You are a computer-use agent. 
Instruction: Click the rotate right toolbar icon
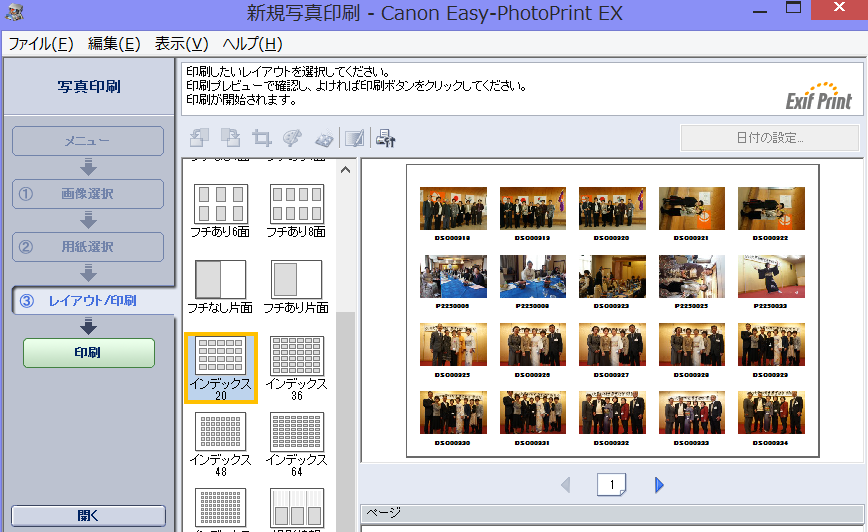[230, 138]
